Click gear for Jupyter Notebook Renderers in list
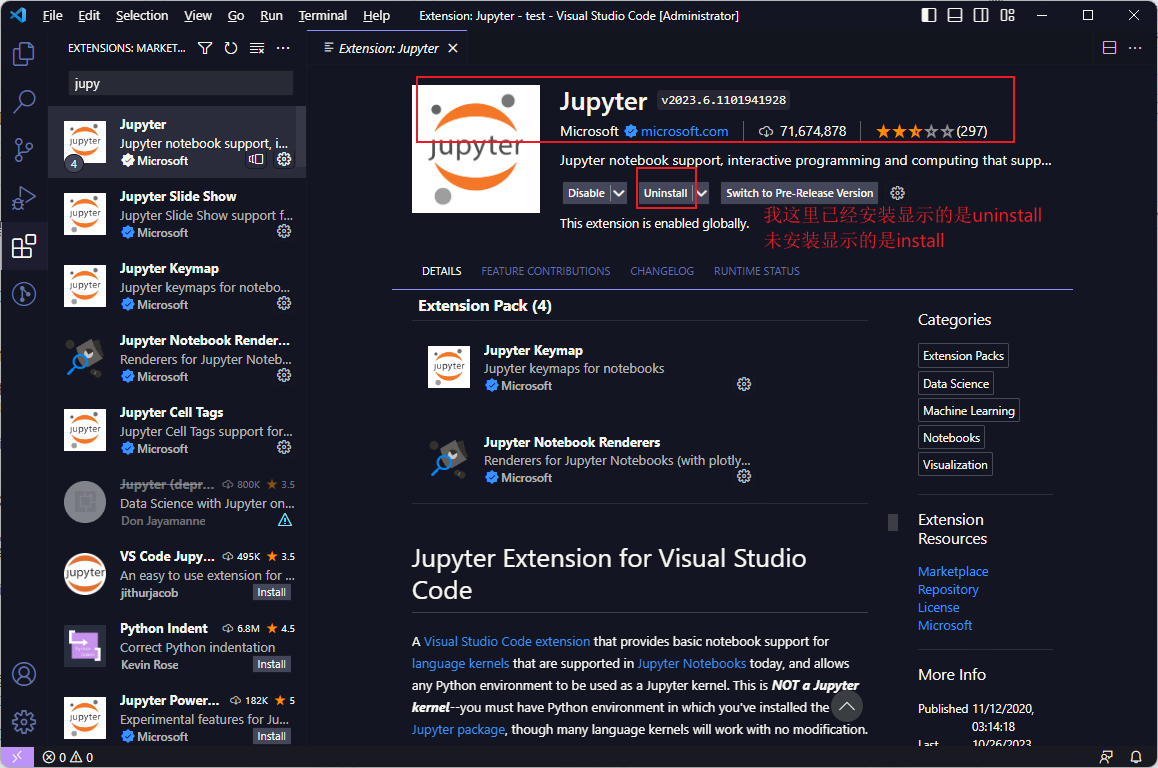Viewport: 1158px width, 768px height. [284, 375]
